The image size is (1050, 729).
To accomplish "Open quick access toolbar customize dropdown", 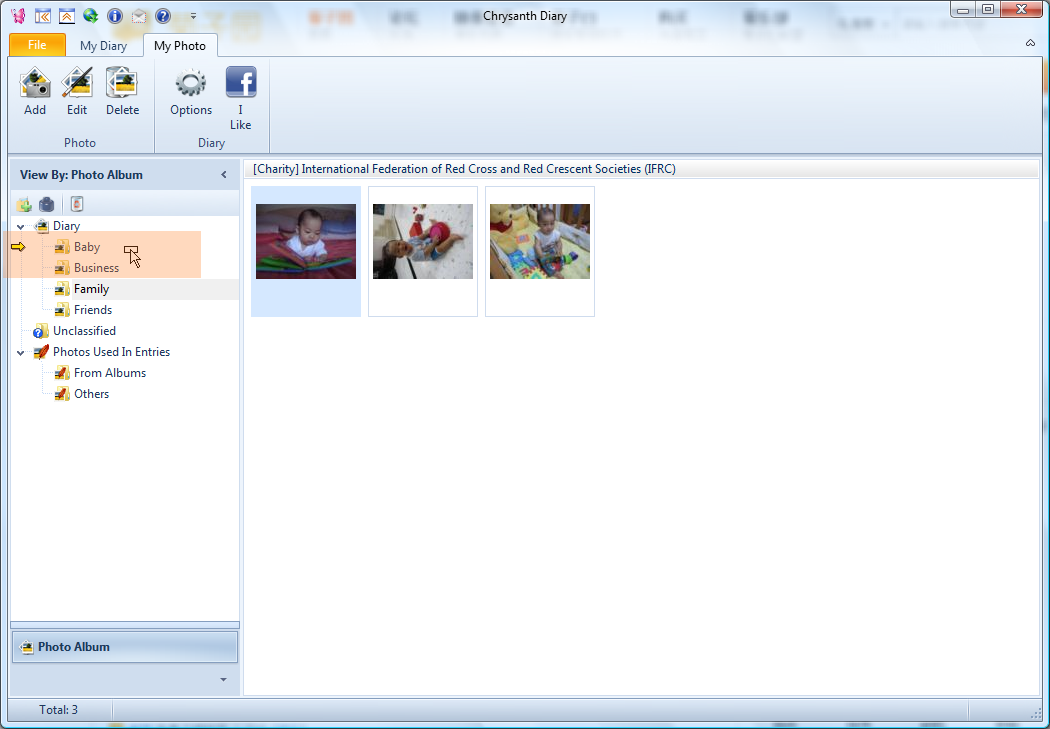I will pyautogui.click(x=193, y=17).
